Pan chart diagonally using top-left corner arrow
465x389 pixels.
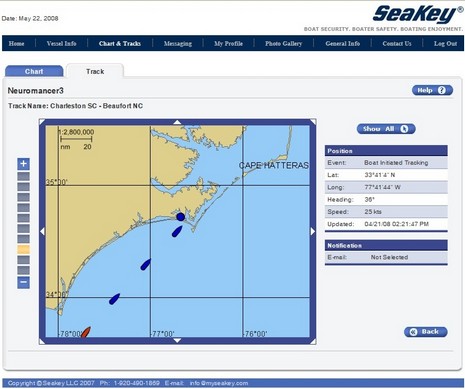click(x=42, y=122)
